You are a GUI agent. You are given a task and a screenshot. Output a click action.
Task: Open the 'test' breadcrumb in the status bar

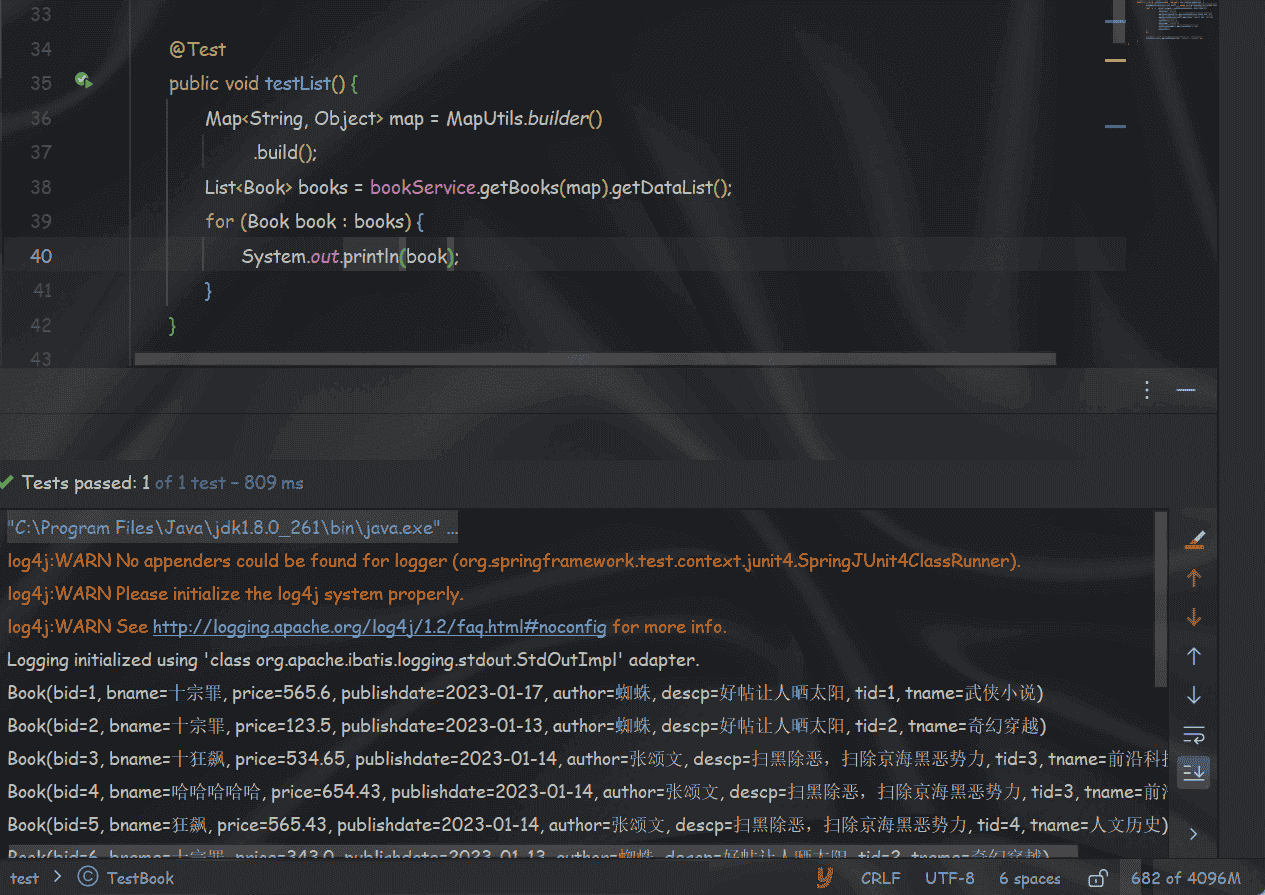click(x=25, y=878)
